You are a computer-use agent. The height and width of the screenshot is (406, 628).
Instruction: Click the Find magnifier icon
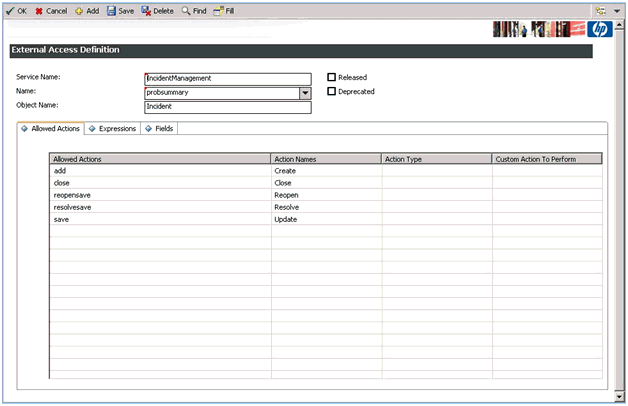(186, 11)
